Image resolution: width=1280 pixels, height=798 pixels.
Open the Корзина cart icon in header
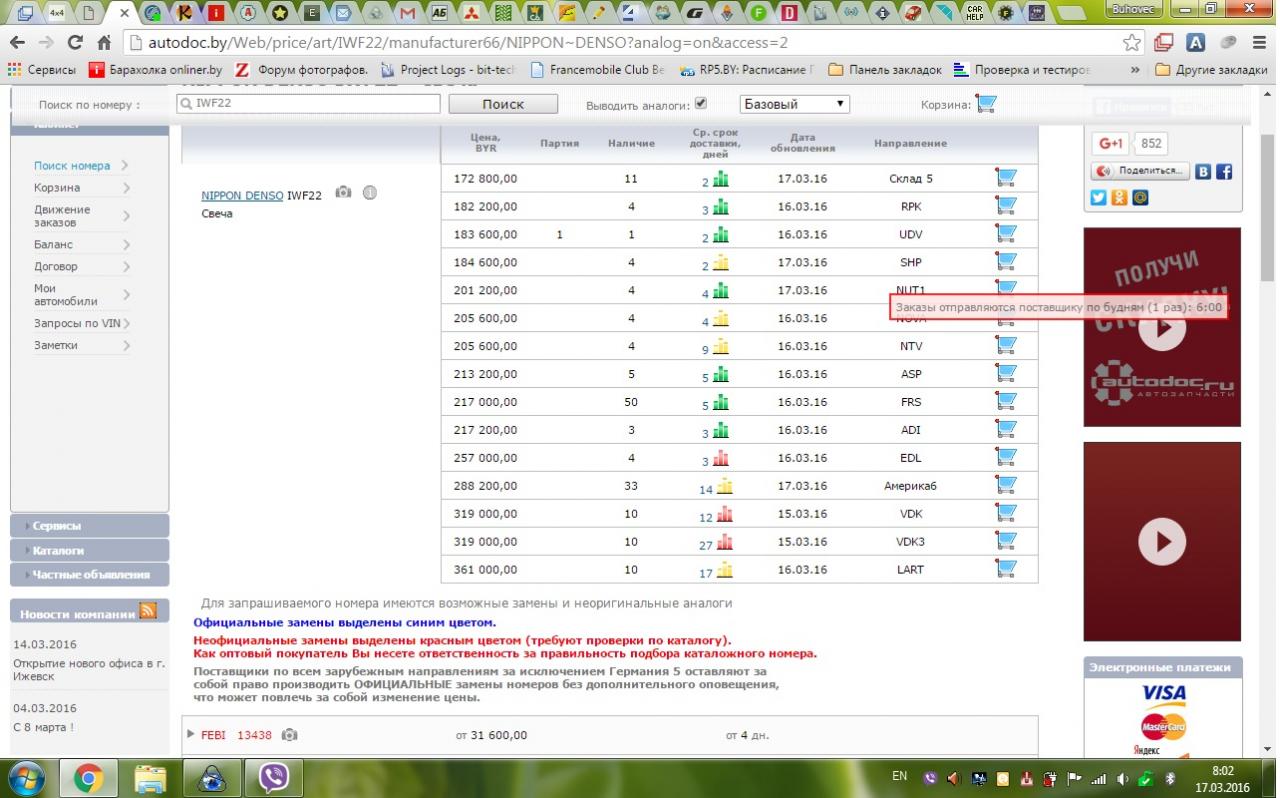[986, 104]
